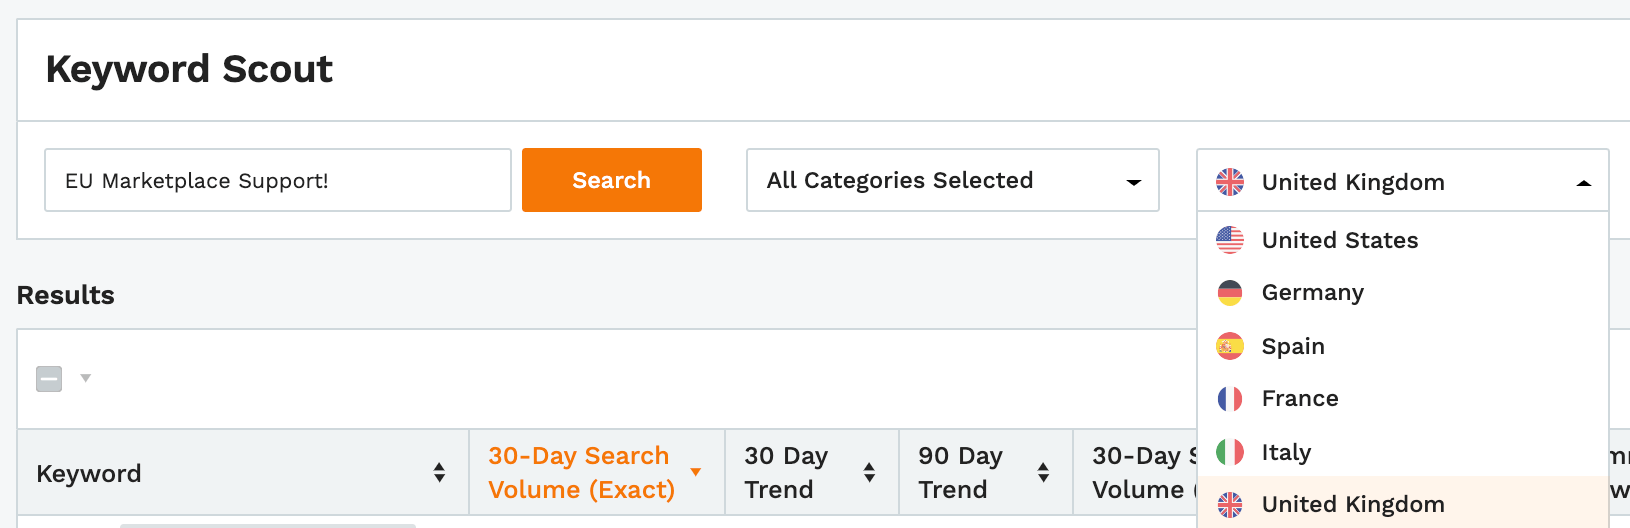Click the Spain flag icon

tap(1230, 346)
